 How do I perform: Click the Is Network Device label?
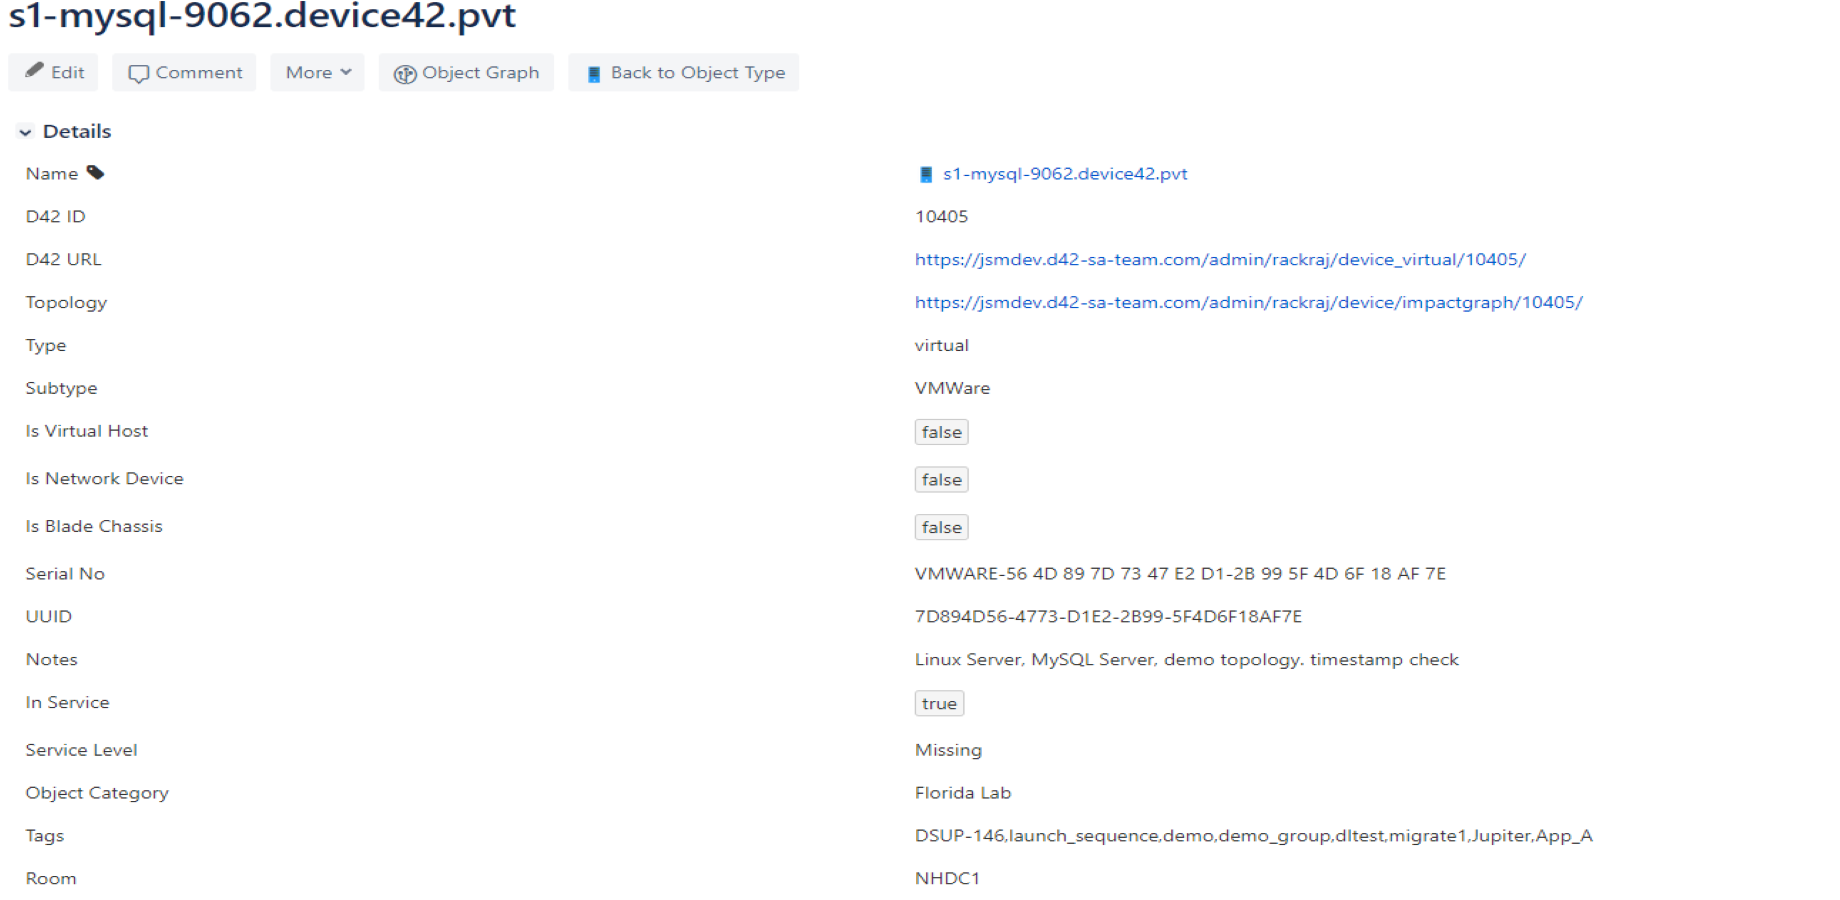(x=104, y=478)
